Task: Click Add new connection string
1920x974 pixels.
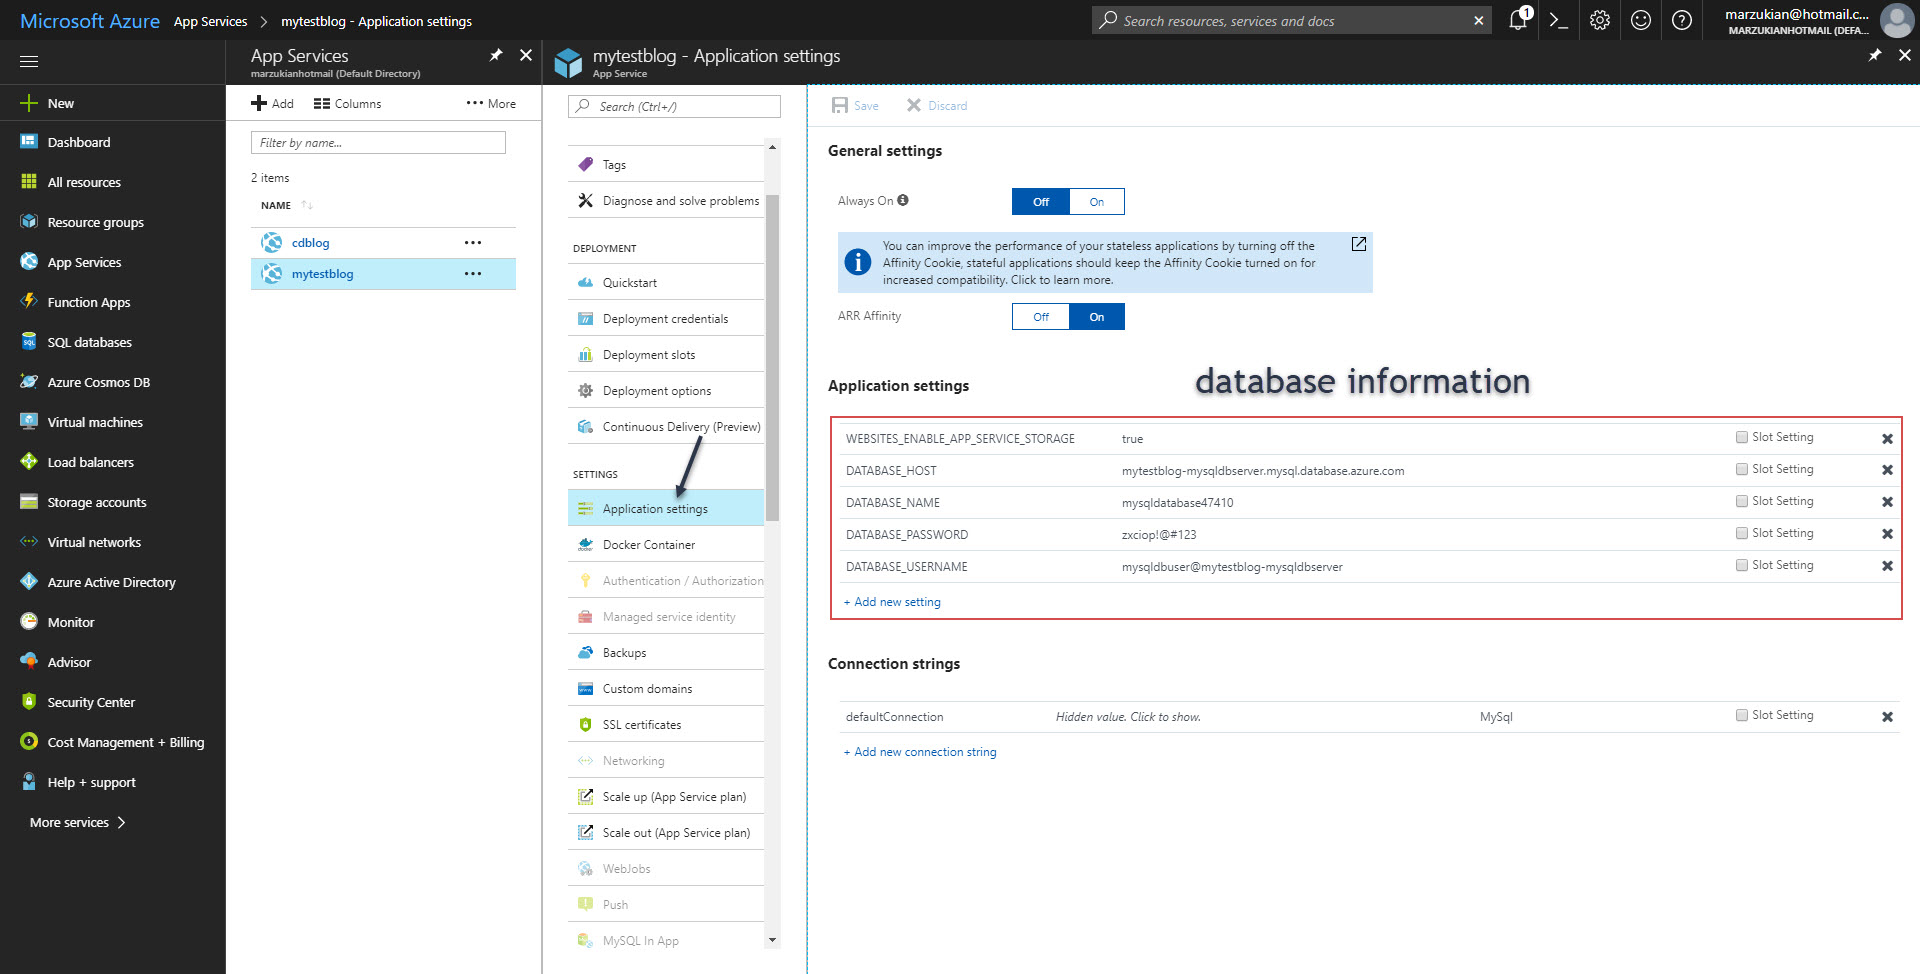Action: (920, 751)
